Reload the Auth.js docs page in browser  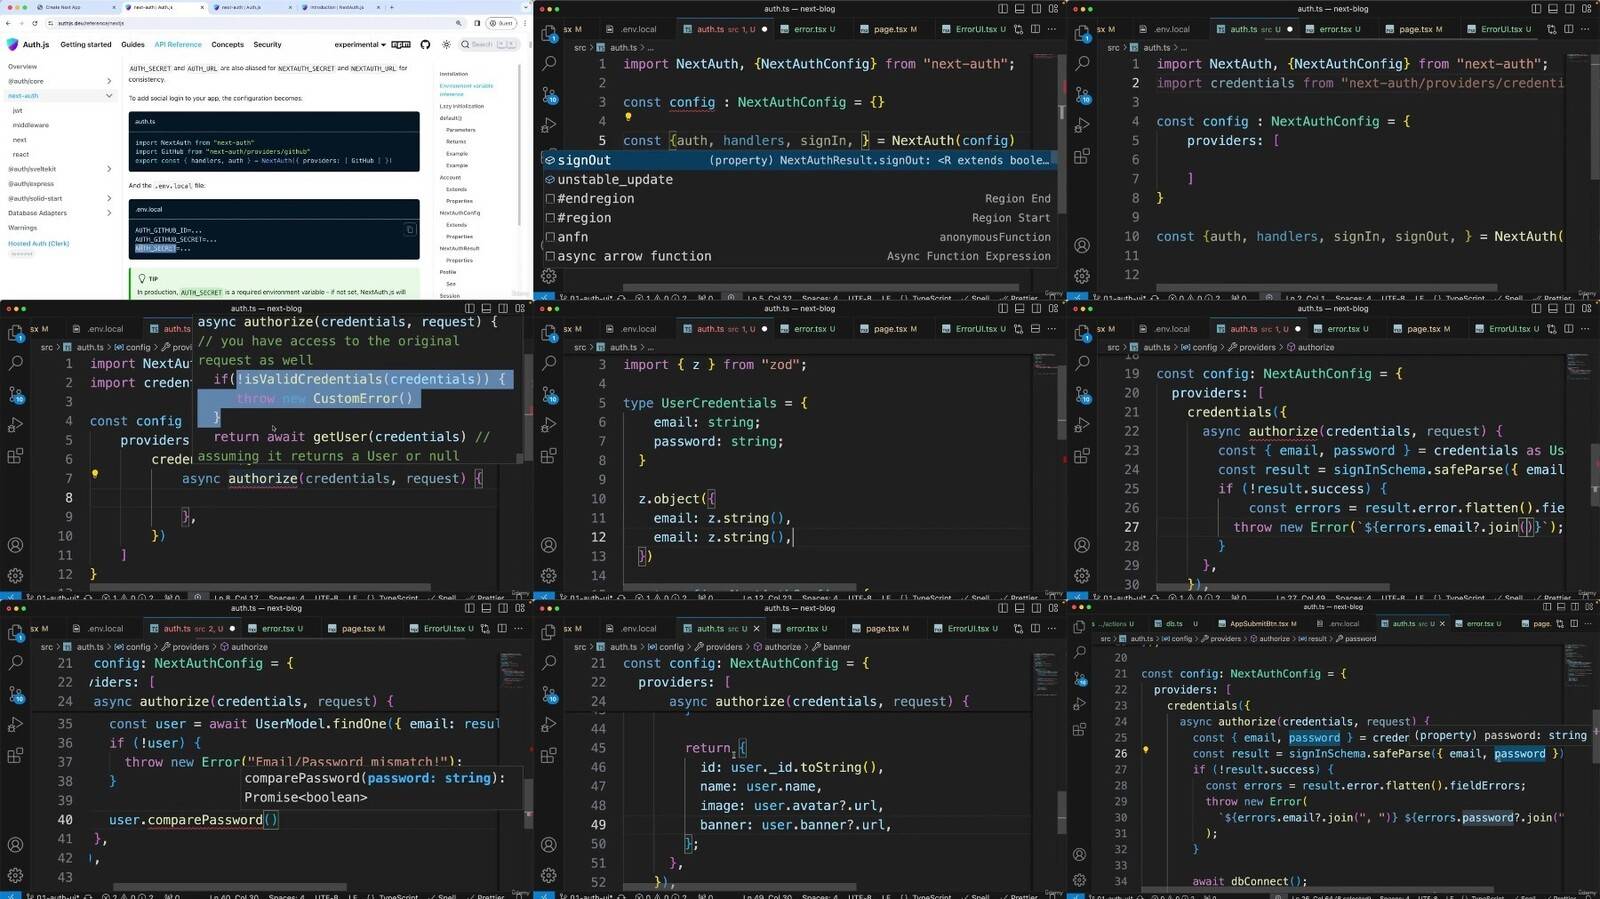click(35, 22)
